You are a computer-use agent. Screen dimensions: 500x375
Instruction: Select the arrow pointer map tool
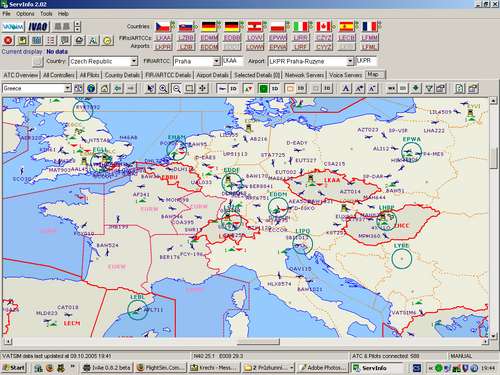[x=151, y=88]
